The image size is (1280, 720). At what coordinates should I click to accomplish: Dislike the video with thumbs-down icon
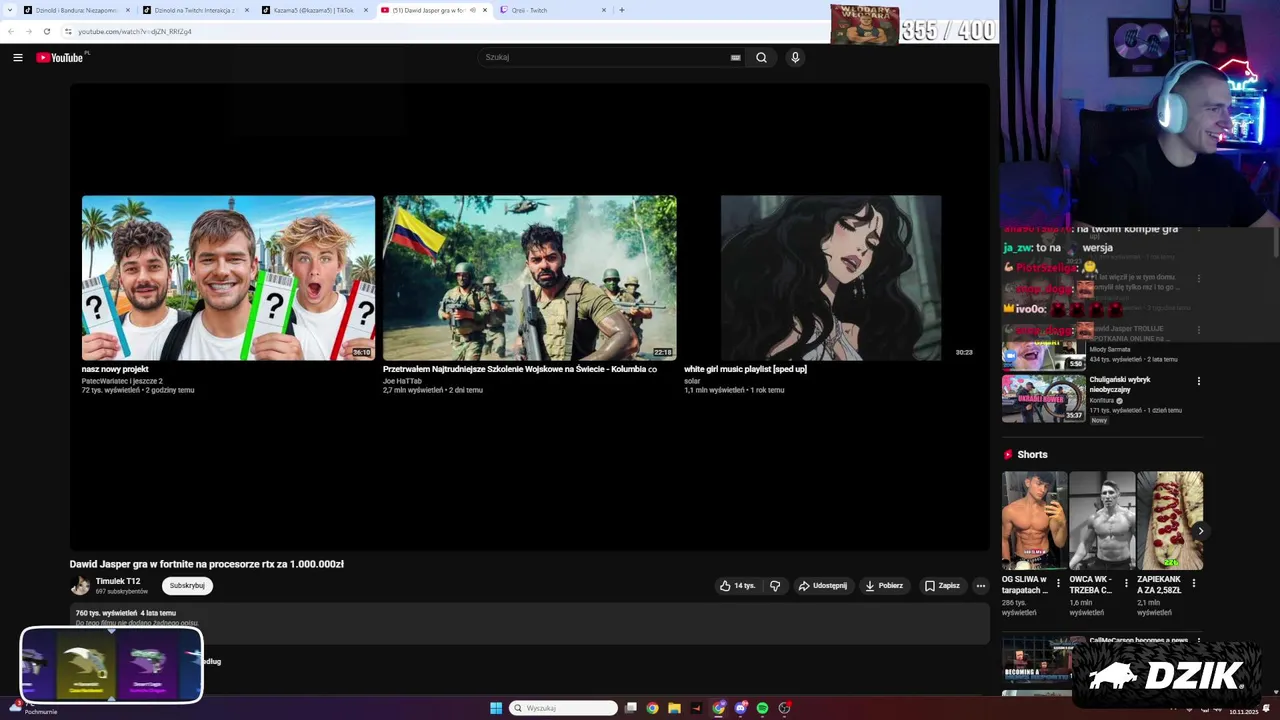[x=775, y=586]
